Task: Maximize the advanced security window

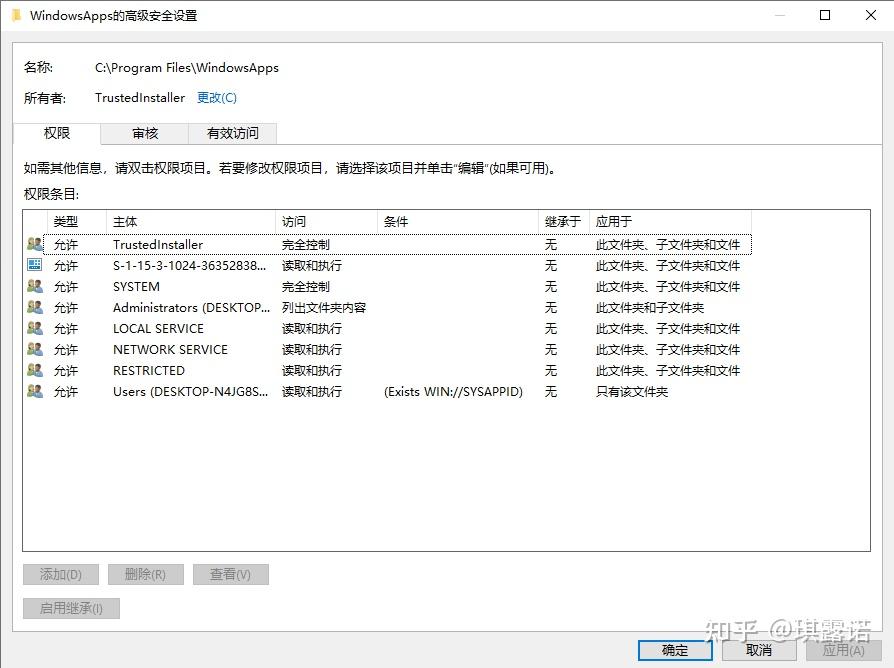Action: pos(824,15)
